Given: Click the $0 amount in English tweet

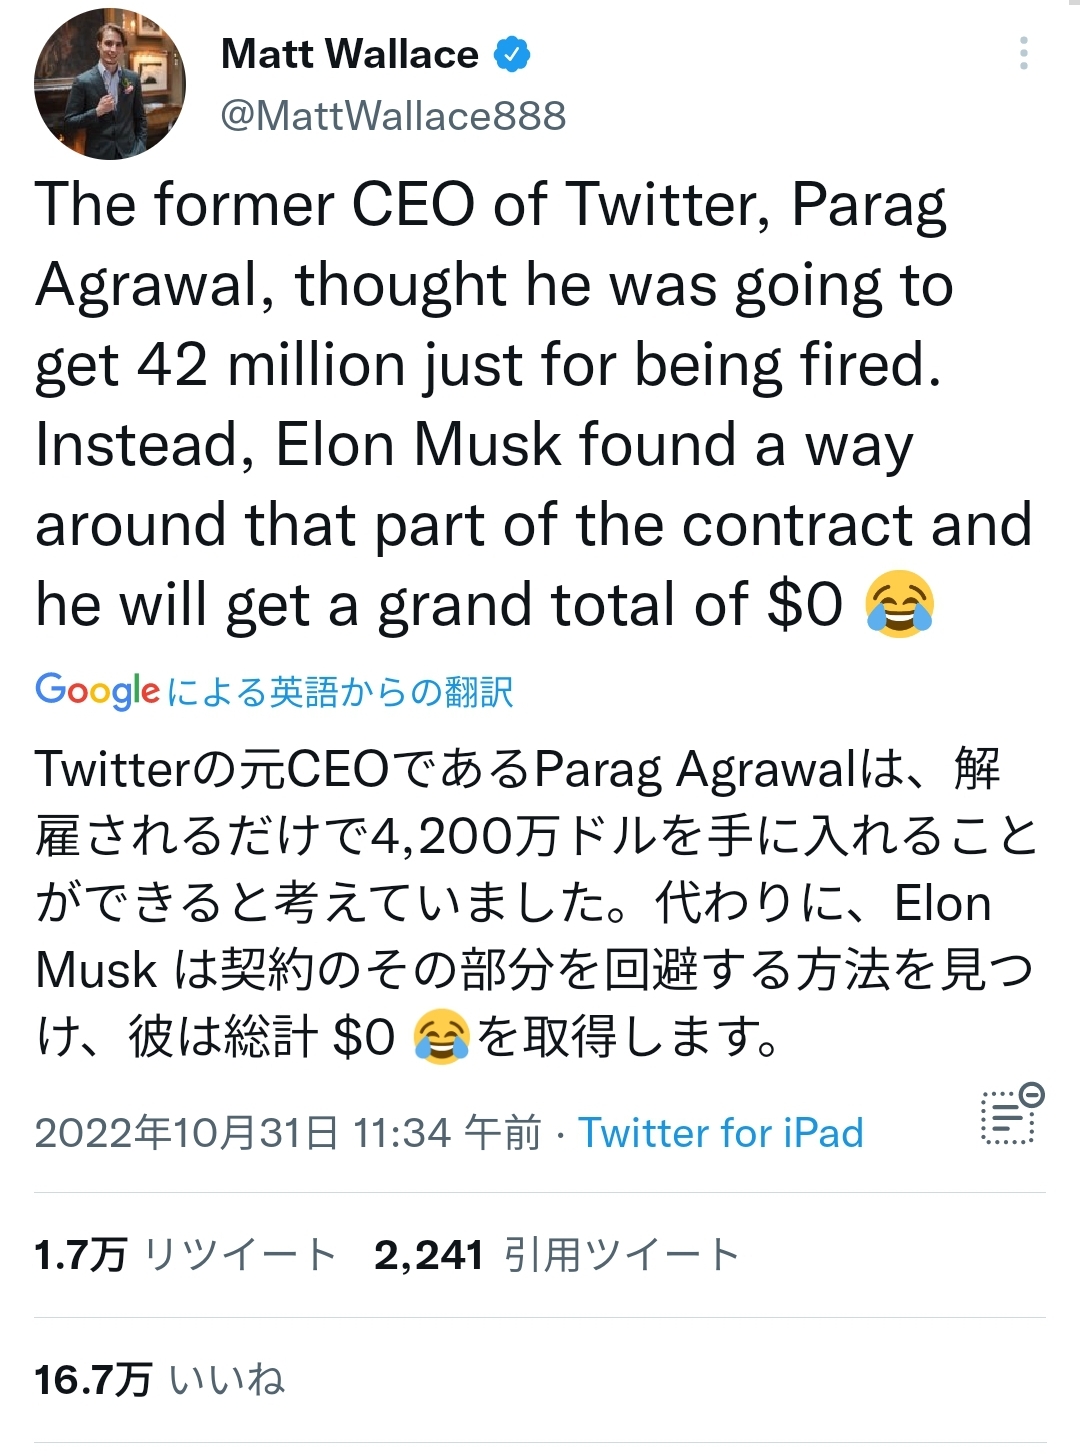Looking at the screenshot, I should (x=805, y=604).
